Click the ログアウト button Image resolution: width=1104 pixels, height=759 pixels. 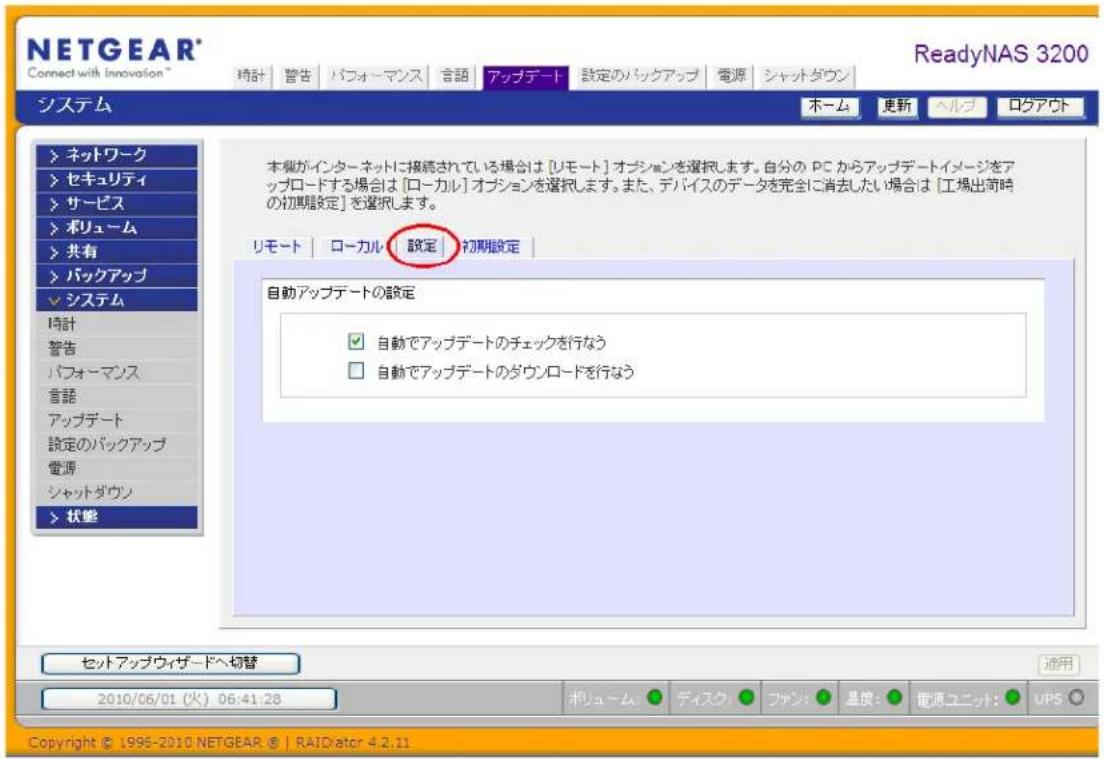[1040, 106]
